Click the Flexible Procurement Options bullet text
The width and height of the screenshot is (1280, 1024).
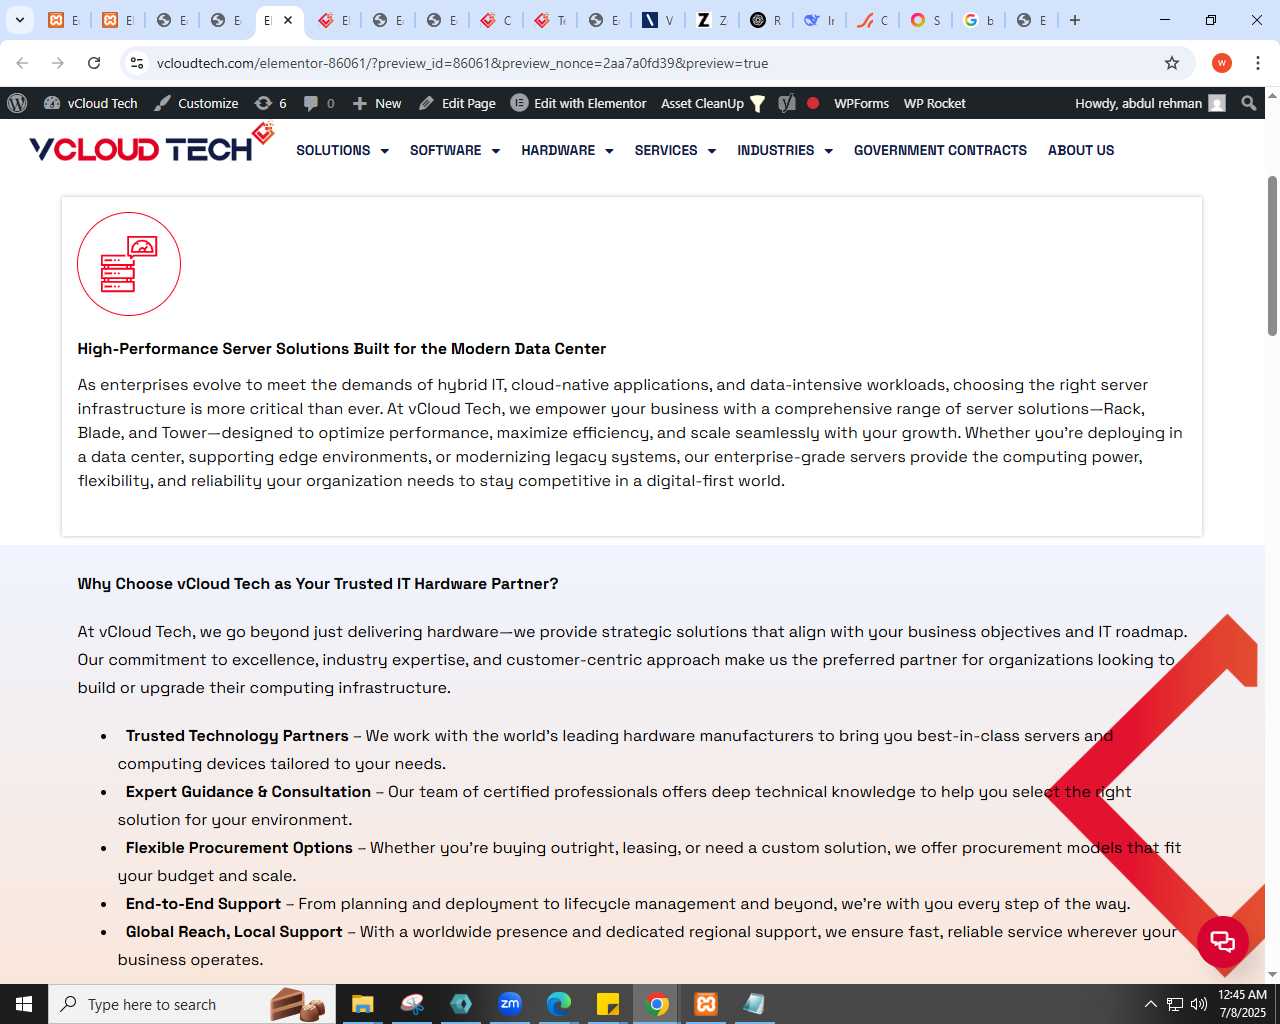tap(239, 848)
